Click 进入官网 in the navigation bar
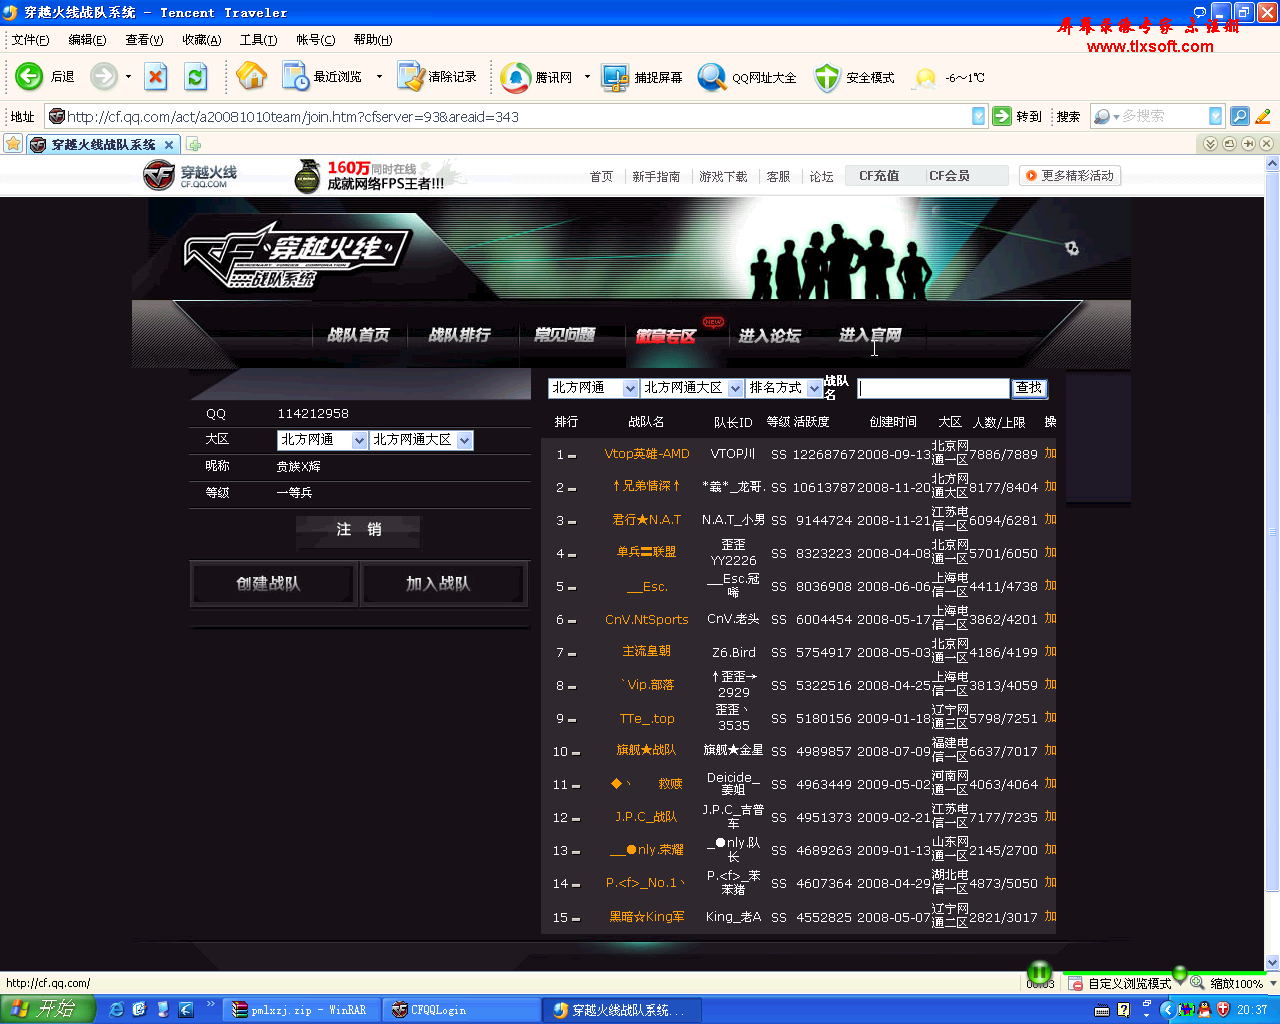 (870, 335)
